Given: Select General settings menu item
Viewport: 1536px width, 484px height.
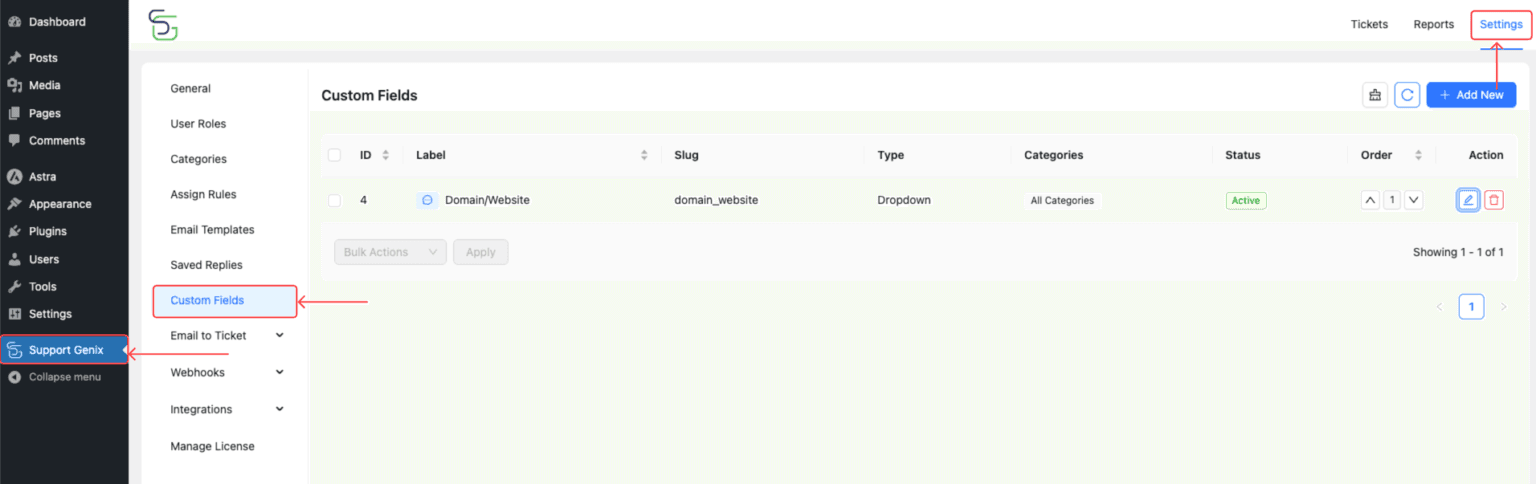Looking at the screenshot, I should coord(190,88).
